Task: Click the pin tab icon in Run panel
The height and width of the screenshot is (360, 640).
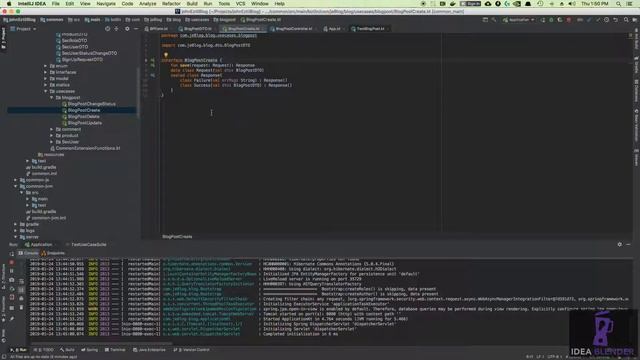Action: [x=12, y=318]
